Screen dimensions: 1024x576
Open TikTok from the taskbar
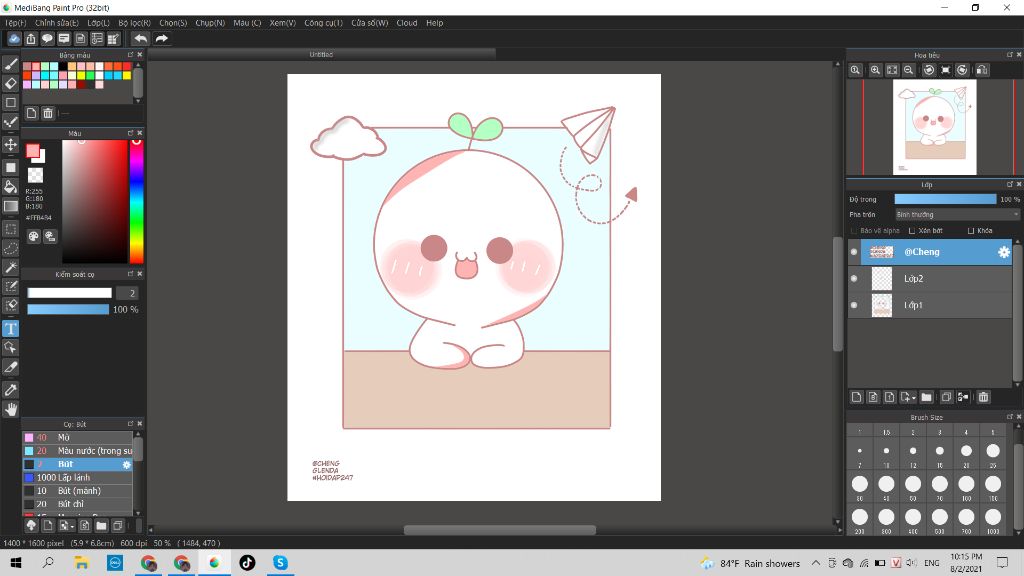[x=247, y=563]
